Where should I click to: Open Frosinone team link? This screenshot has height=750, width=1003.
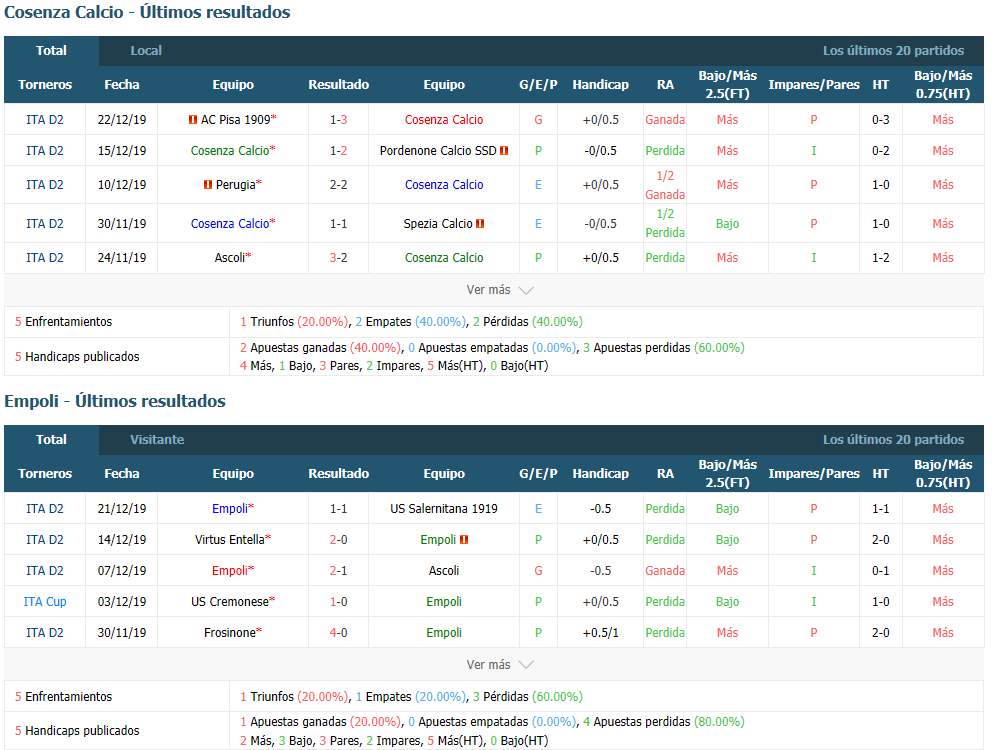[230, 633]
